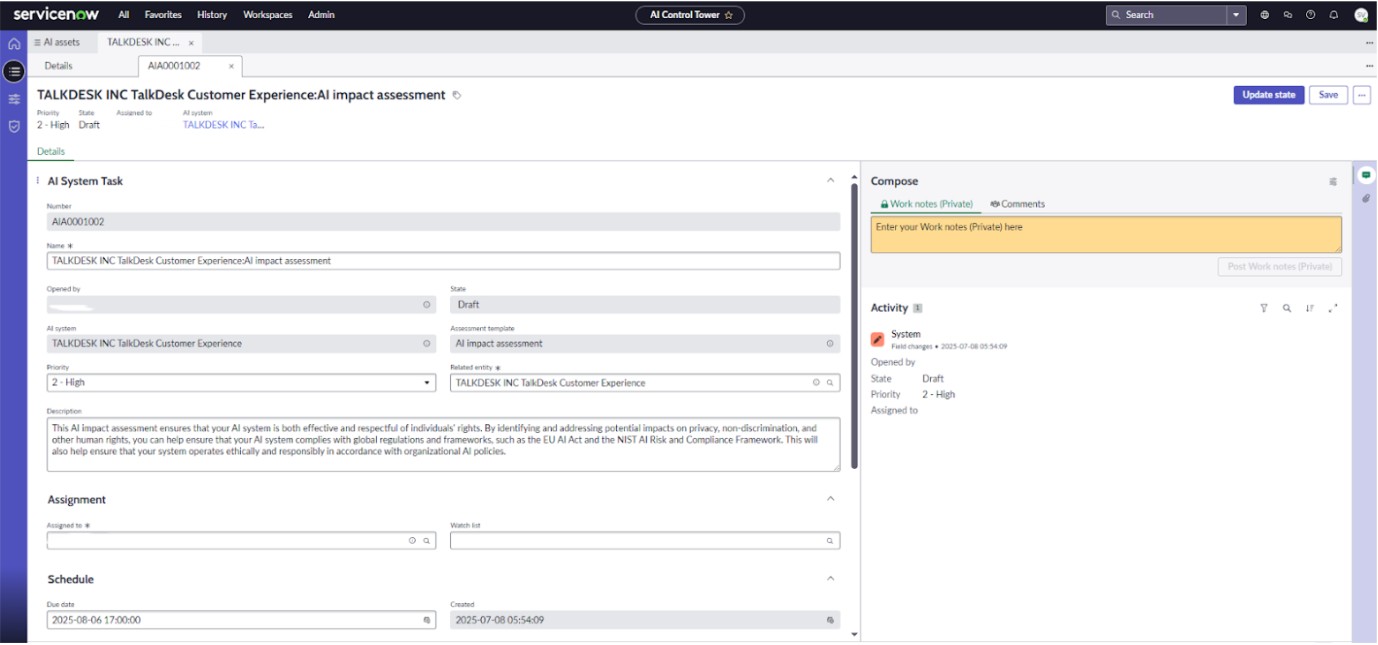1378x645 pixels.
Task: Filter the Activity stream
Action: [x=1264, y=309]
